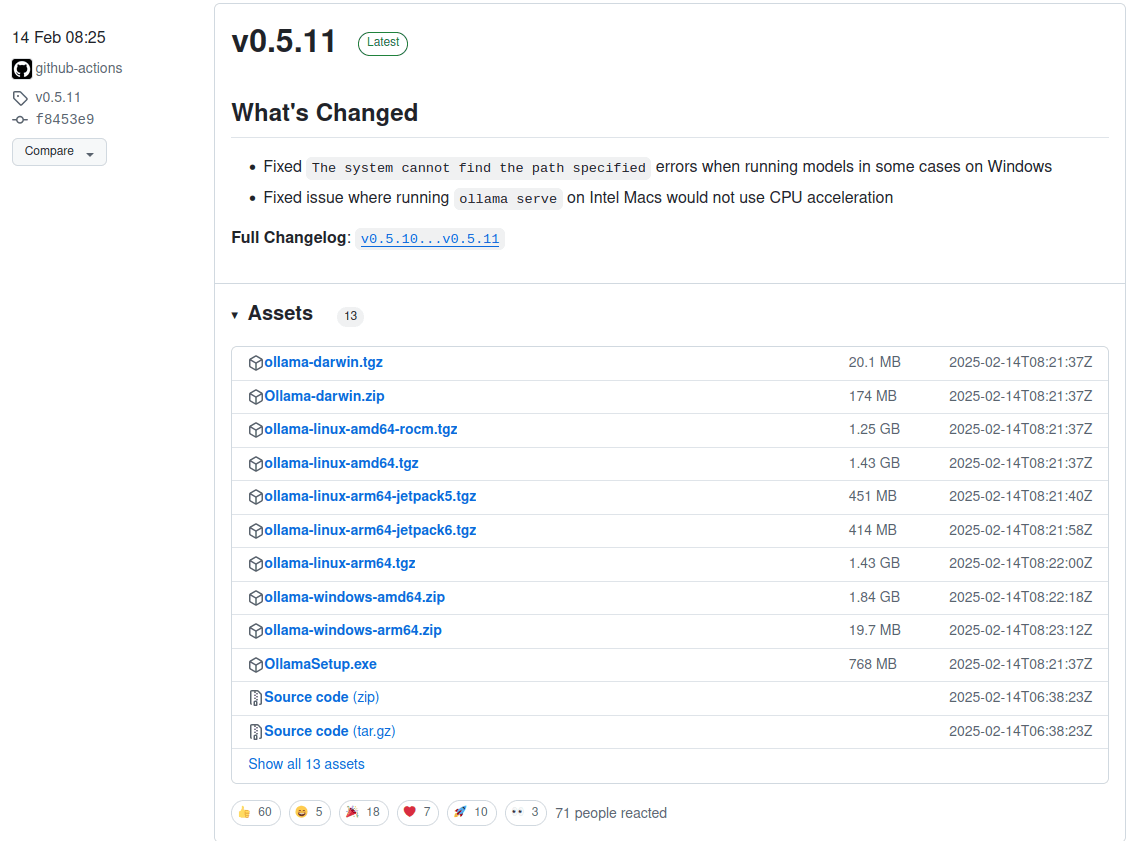1132x841 pixels.
Task: Click the What's Changed heading
Action: click(324, 113)
